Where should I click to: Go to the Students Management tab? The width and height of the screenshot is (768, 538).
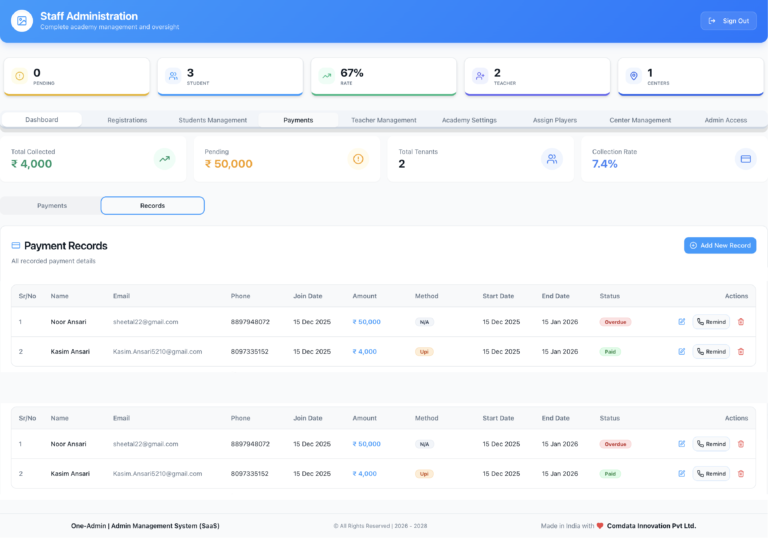(212, 120)
